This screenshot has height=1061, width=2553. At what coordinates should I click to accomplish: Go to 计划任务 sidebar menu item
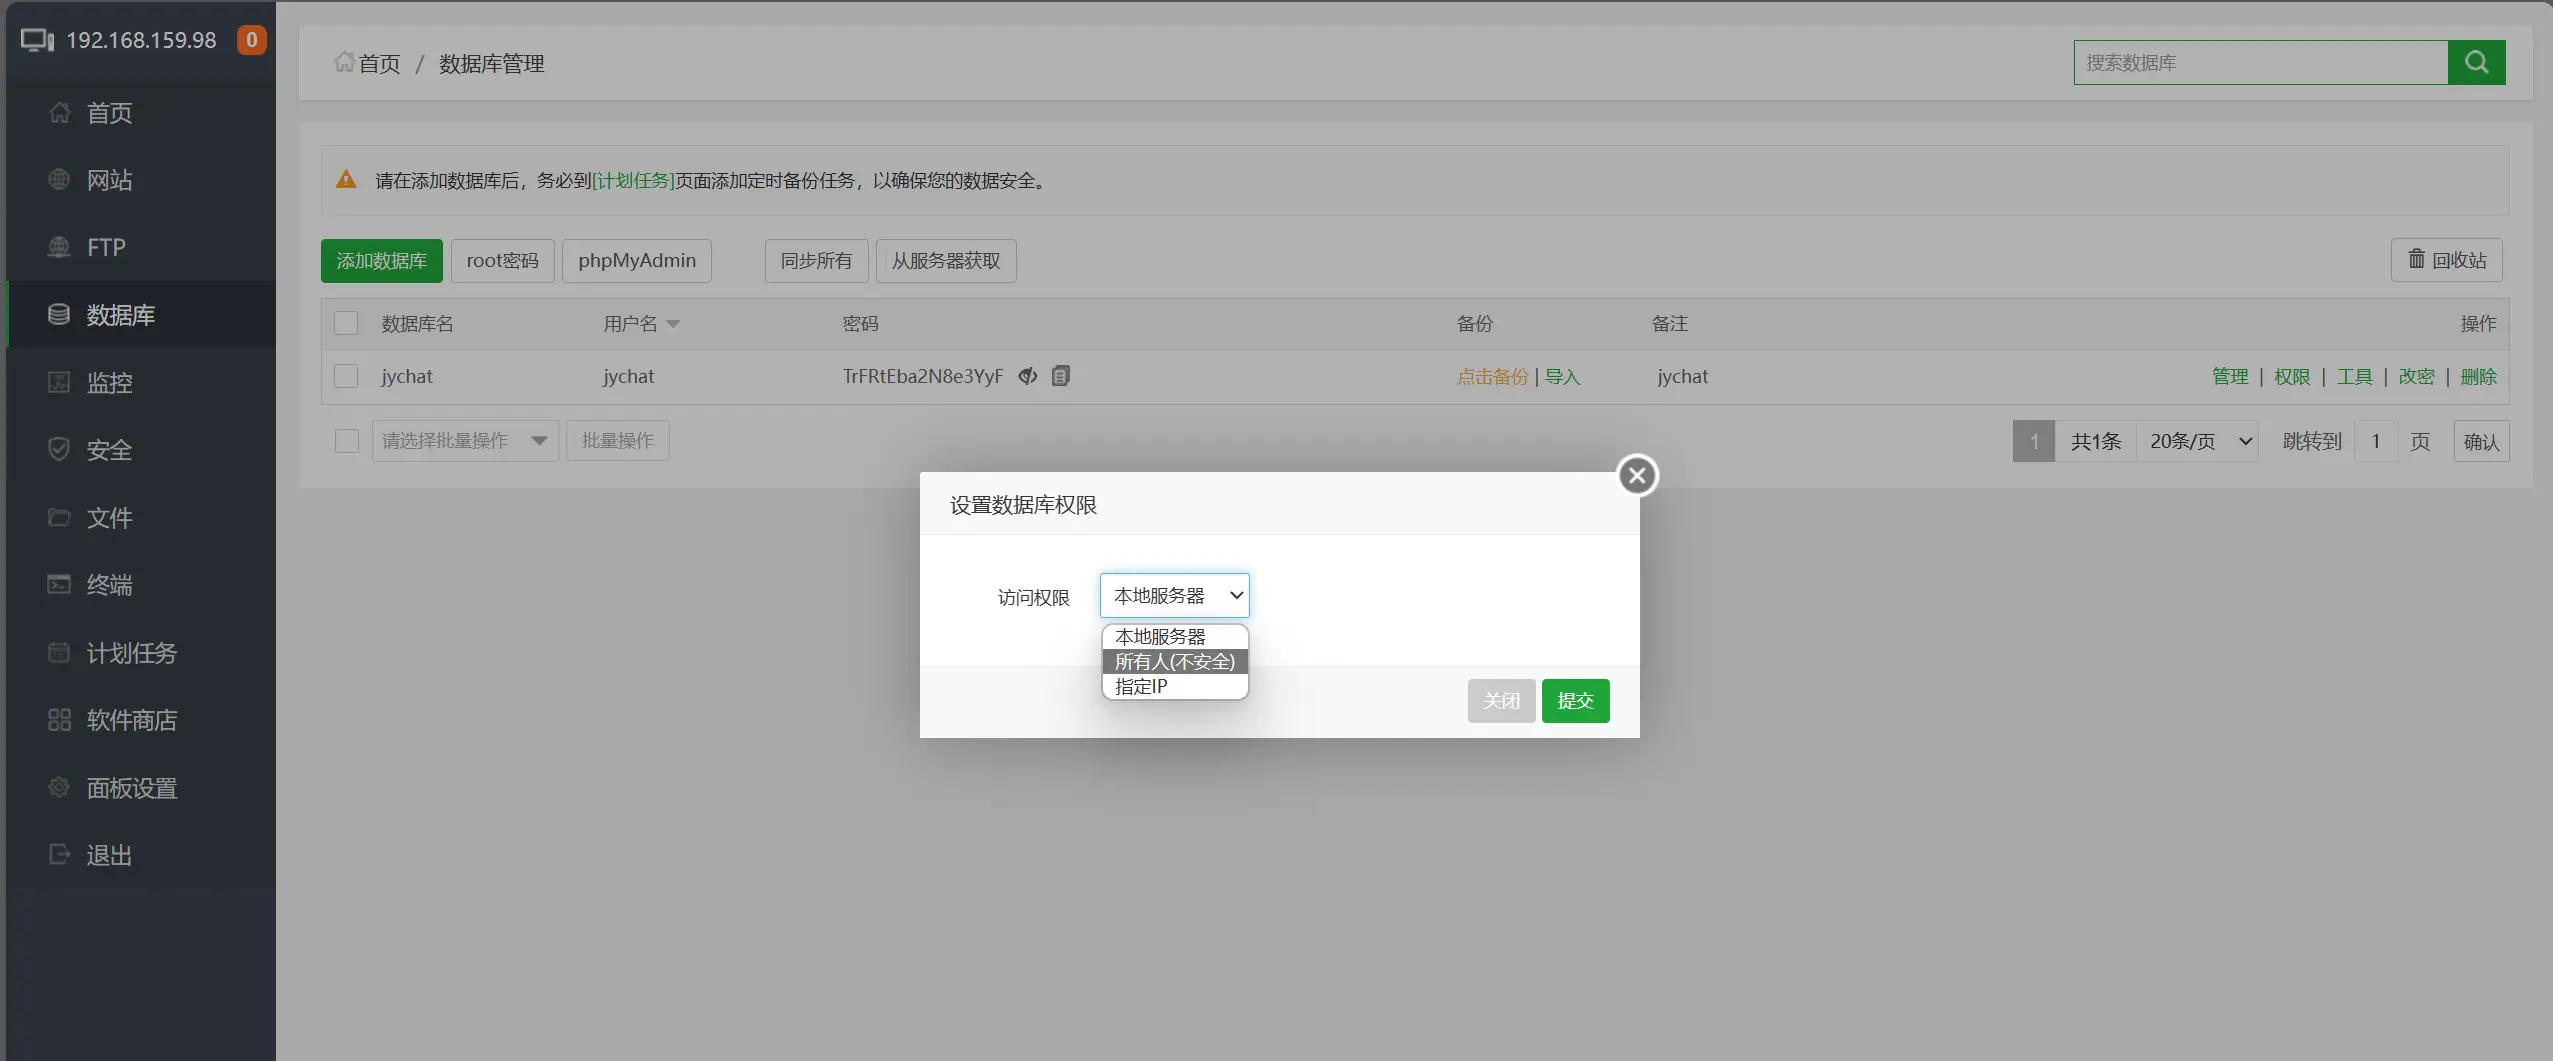point(131,653)
